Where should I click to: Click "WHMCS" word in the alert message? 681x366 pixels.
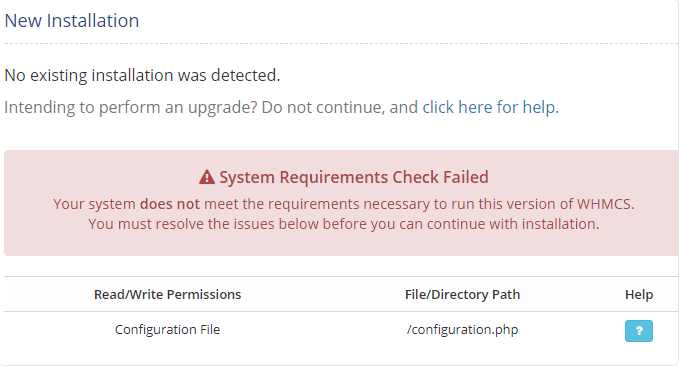[605, 204]
